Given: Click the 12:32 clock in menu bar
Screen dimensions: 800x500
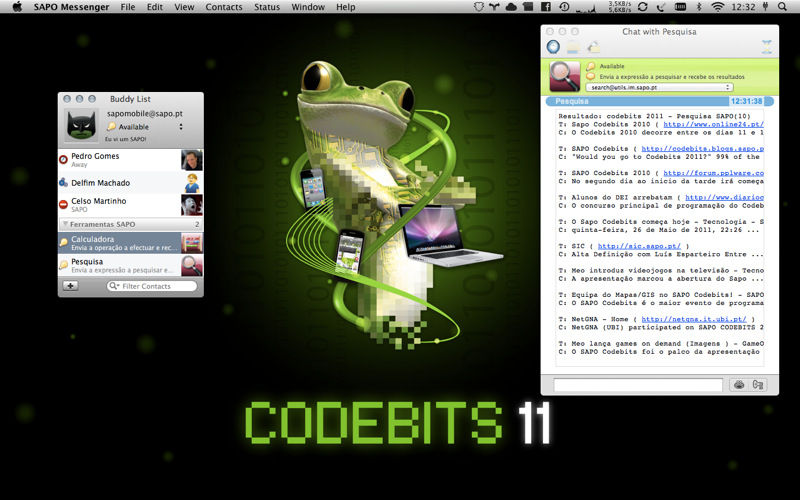Looking at the screenshot, I should pyautogui.click(x=743, y=7).
